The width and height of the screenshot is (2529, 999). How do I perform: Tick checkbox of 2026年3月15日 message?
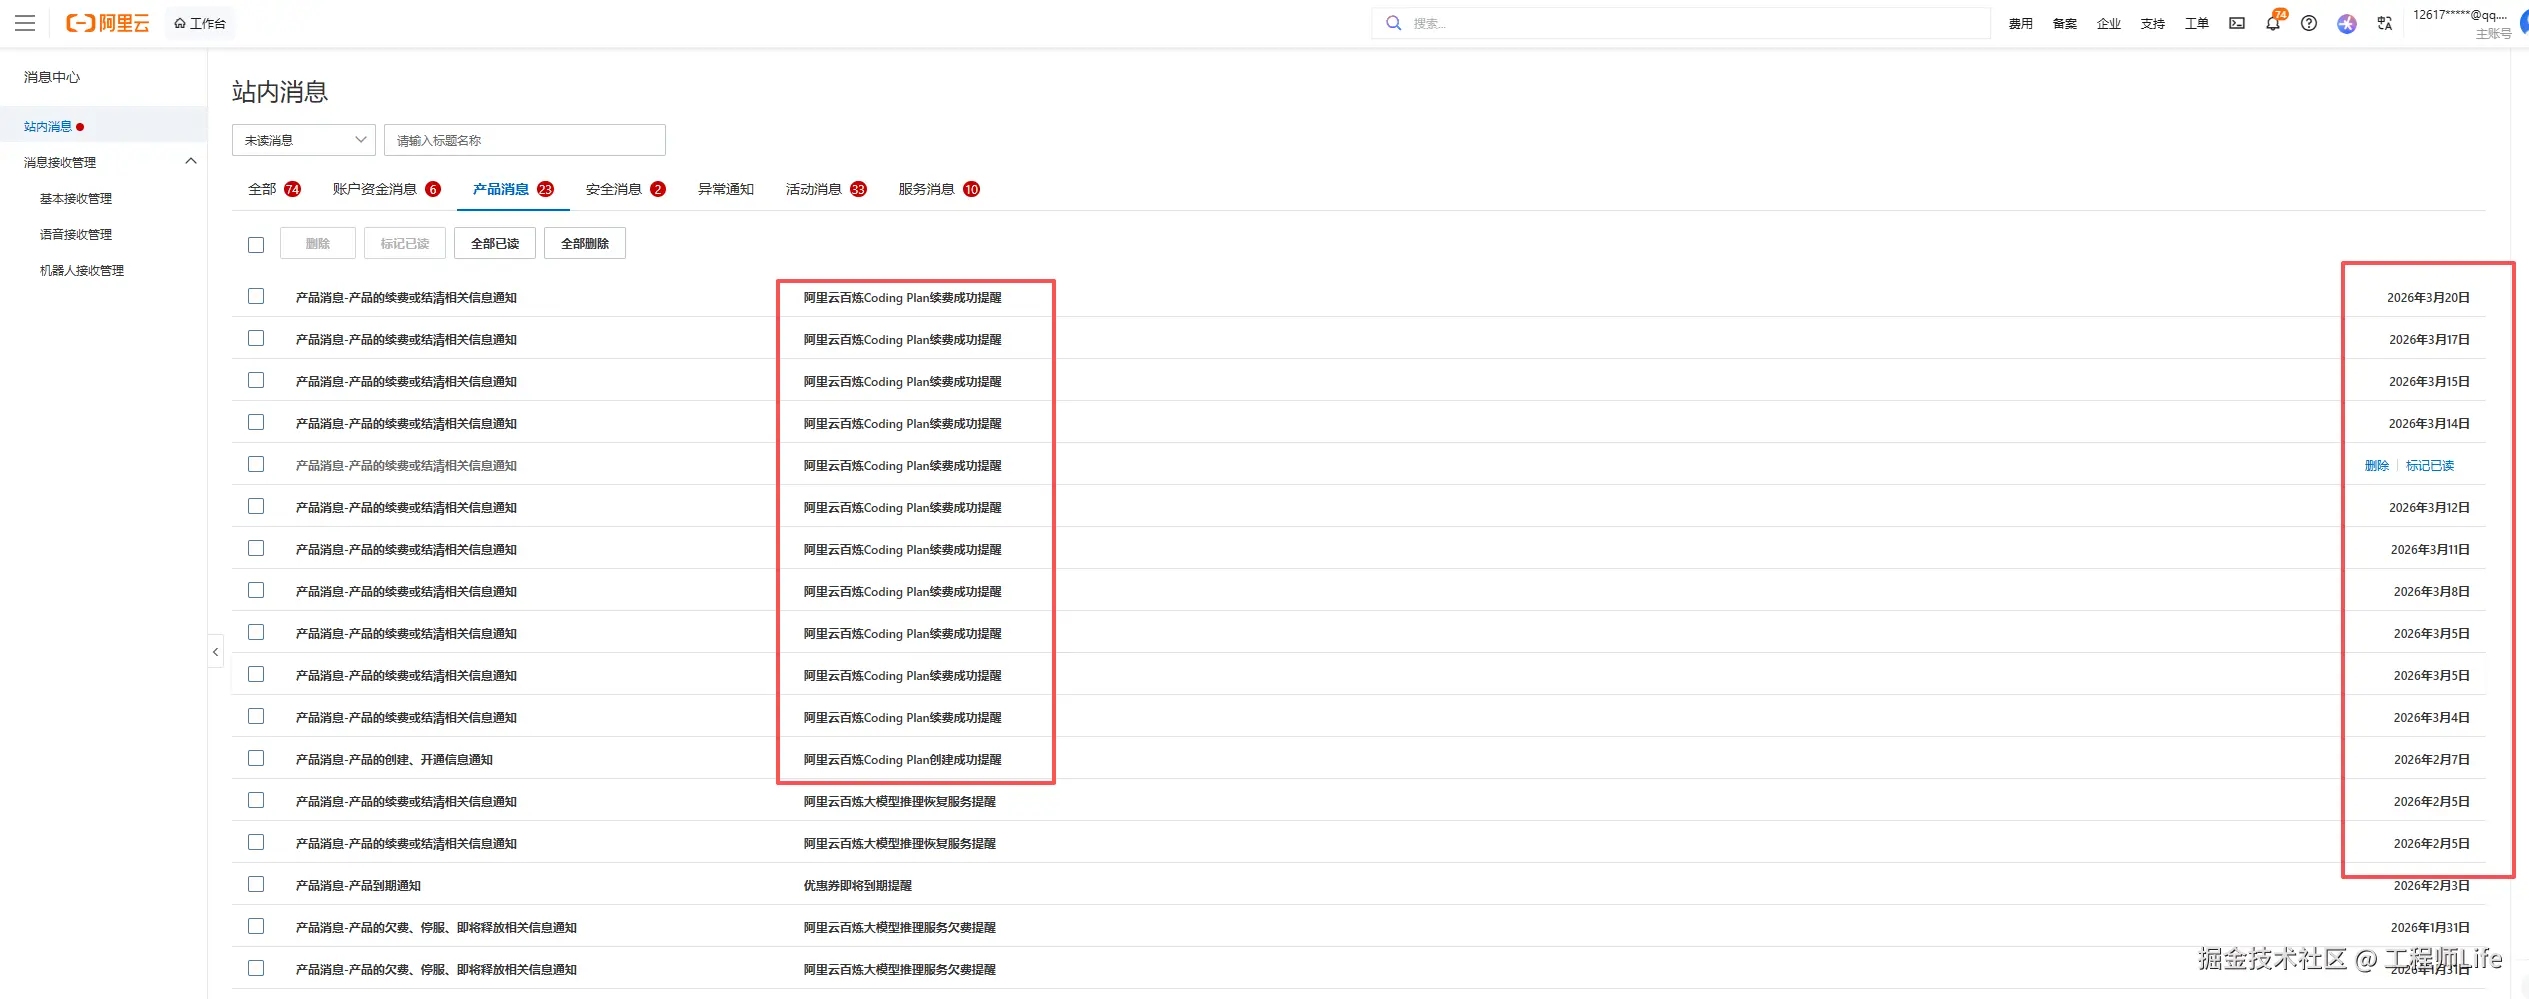(256, 380)
